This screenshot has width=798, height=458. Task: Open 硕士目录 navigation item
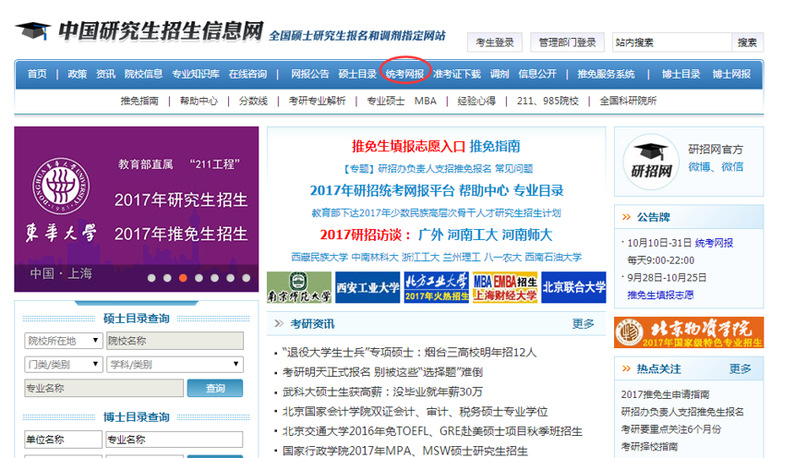coord(357,74)
